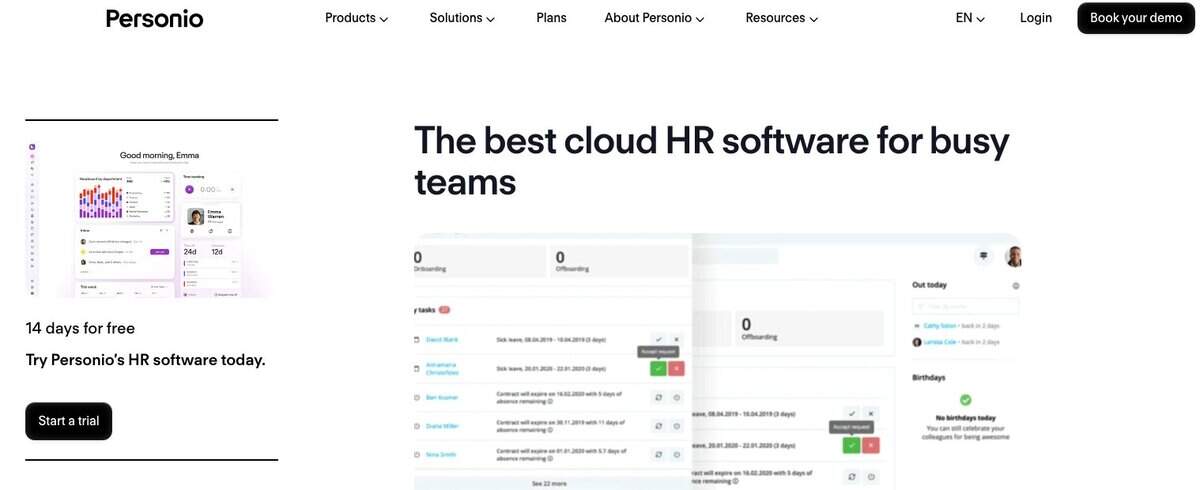Open the About Personio menu
Image resolution: width=1200 pixels, height=490 pixels.
[654, 18]
